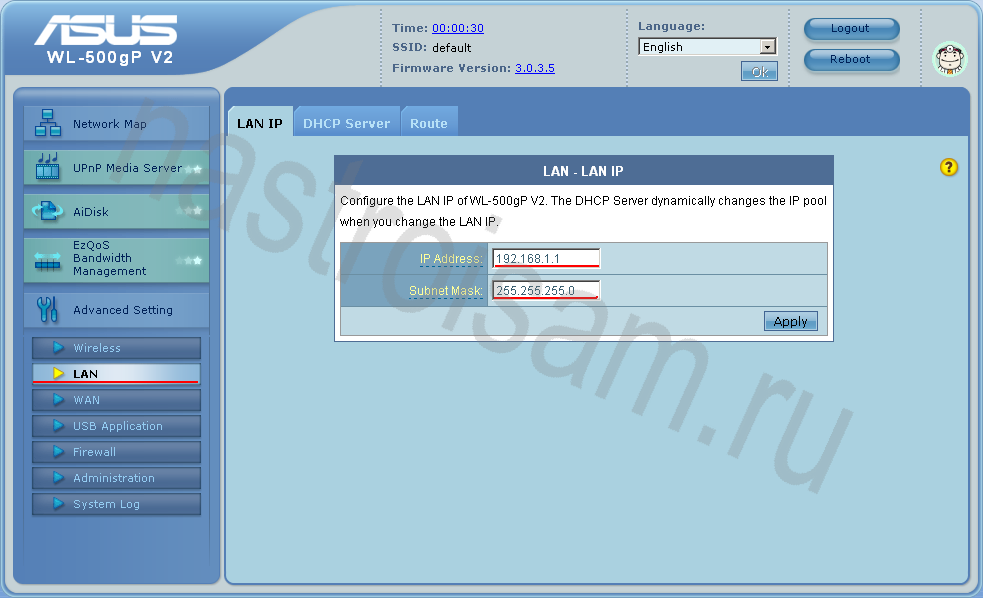Switch to the DHCP Server tab

346,123
